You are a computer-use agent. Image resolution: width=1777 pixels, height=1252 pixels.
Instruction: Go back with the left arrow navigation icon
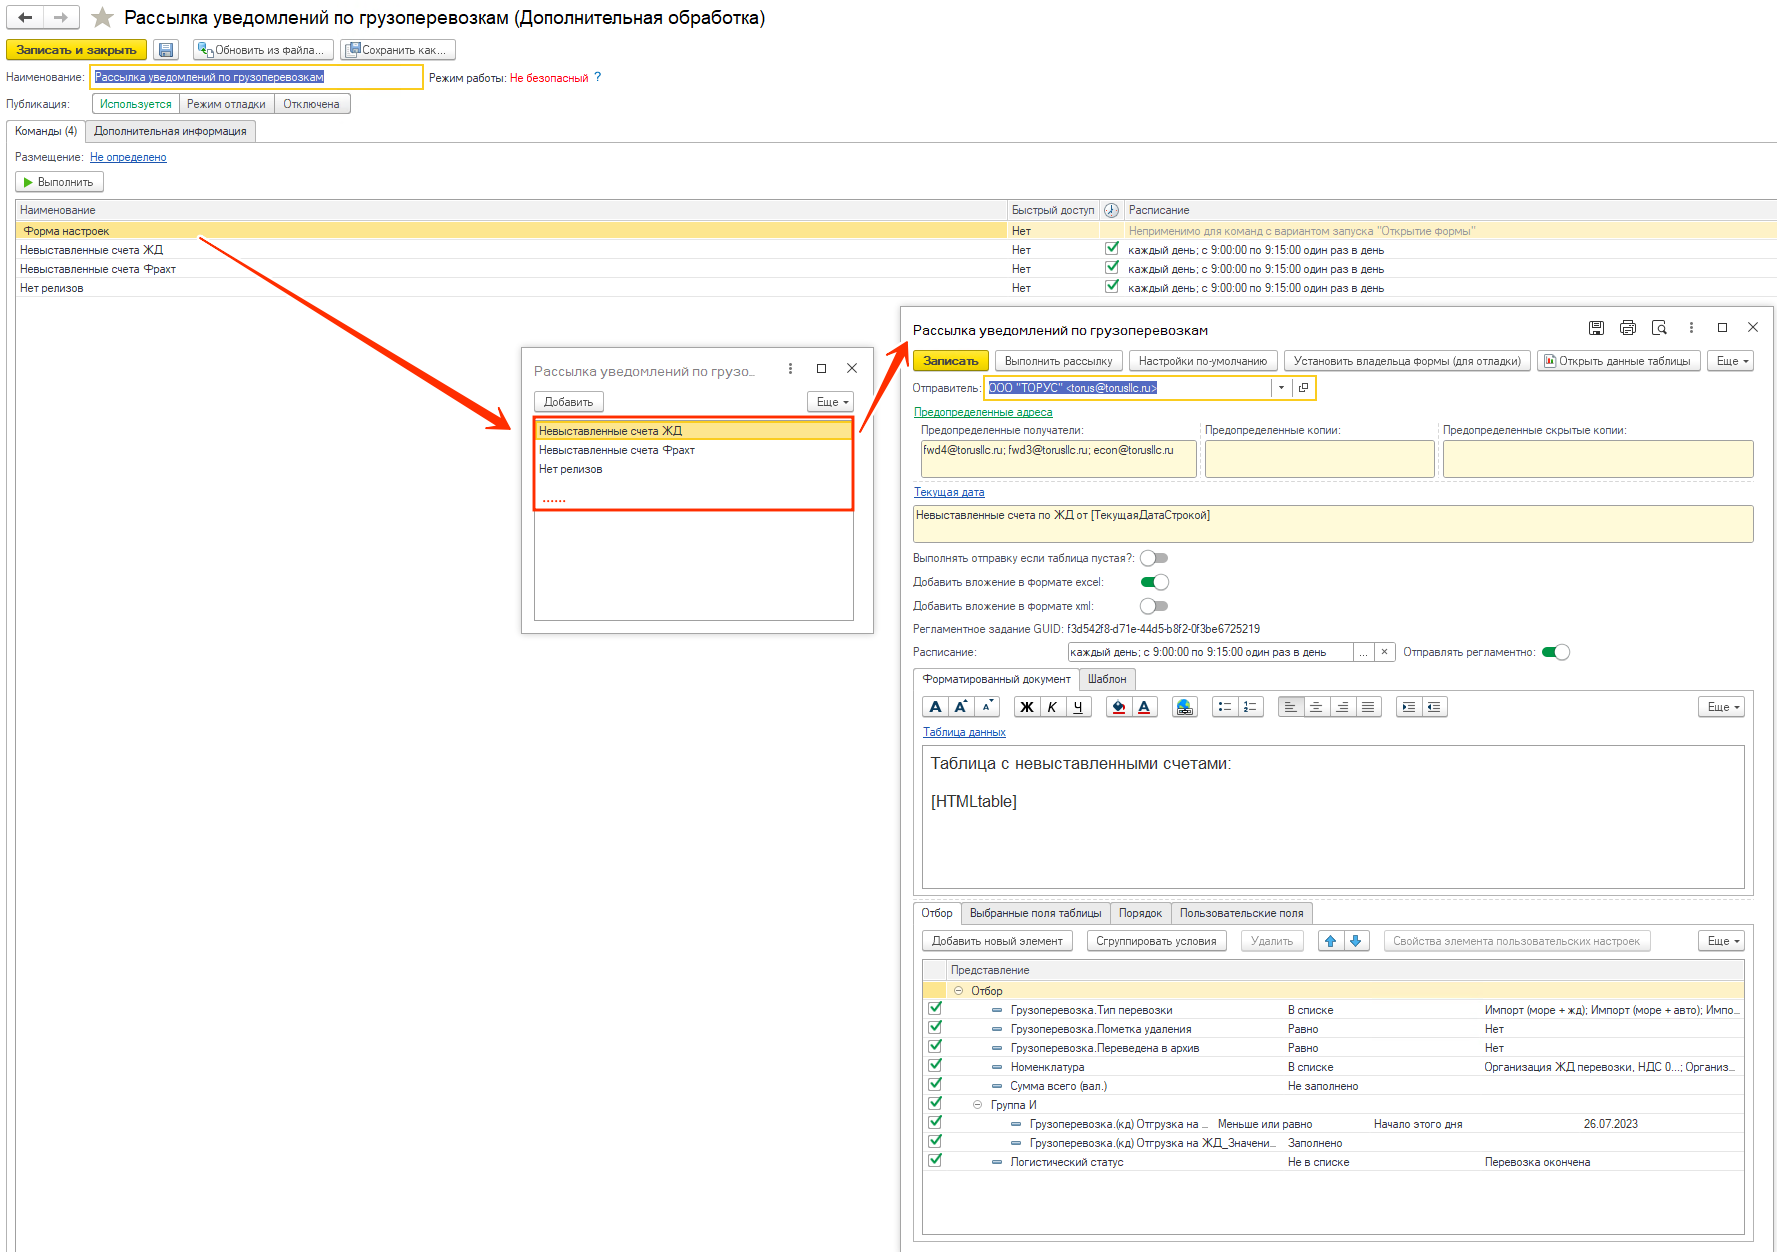25,17
